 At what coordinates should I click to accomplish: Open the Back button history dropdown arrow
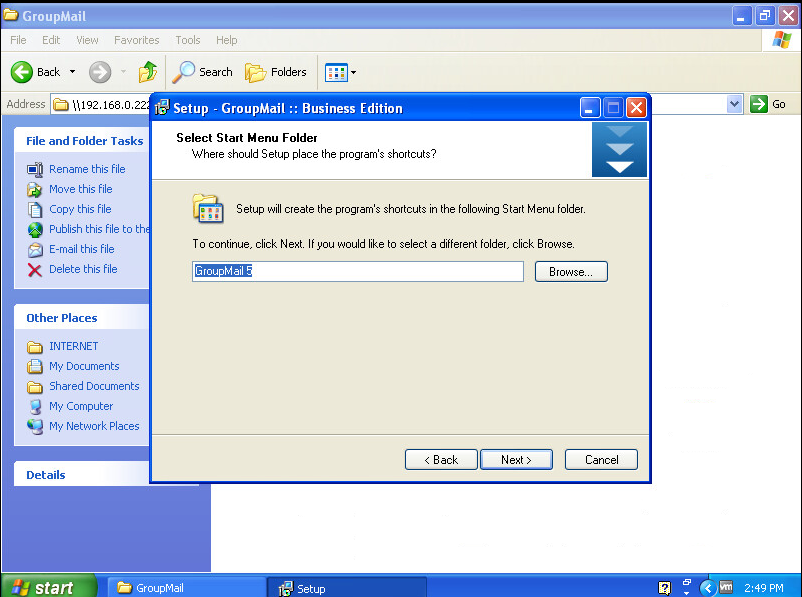(72, 72)
